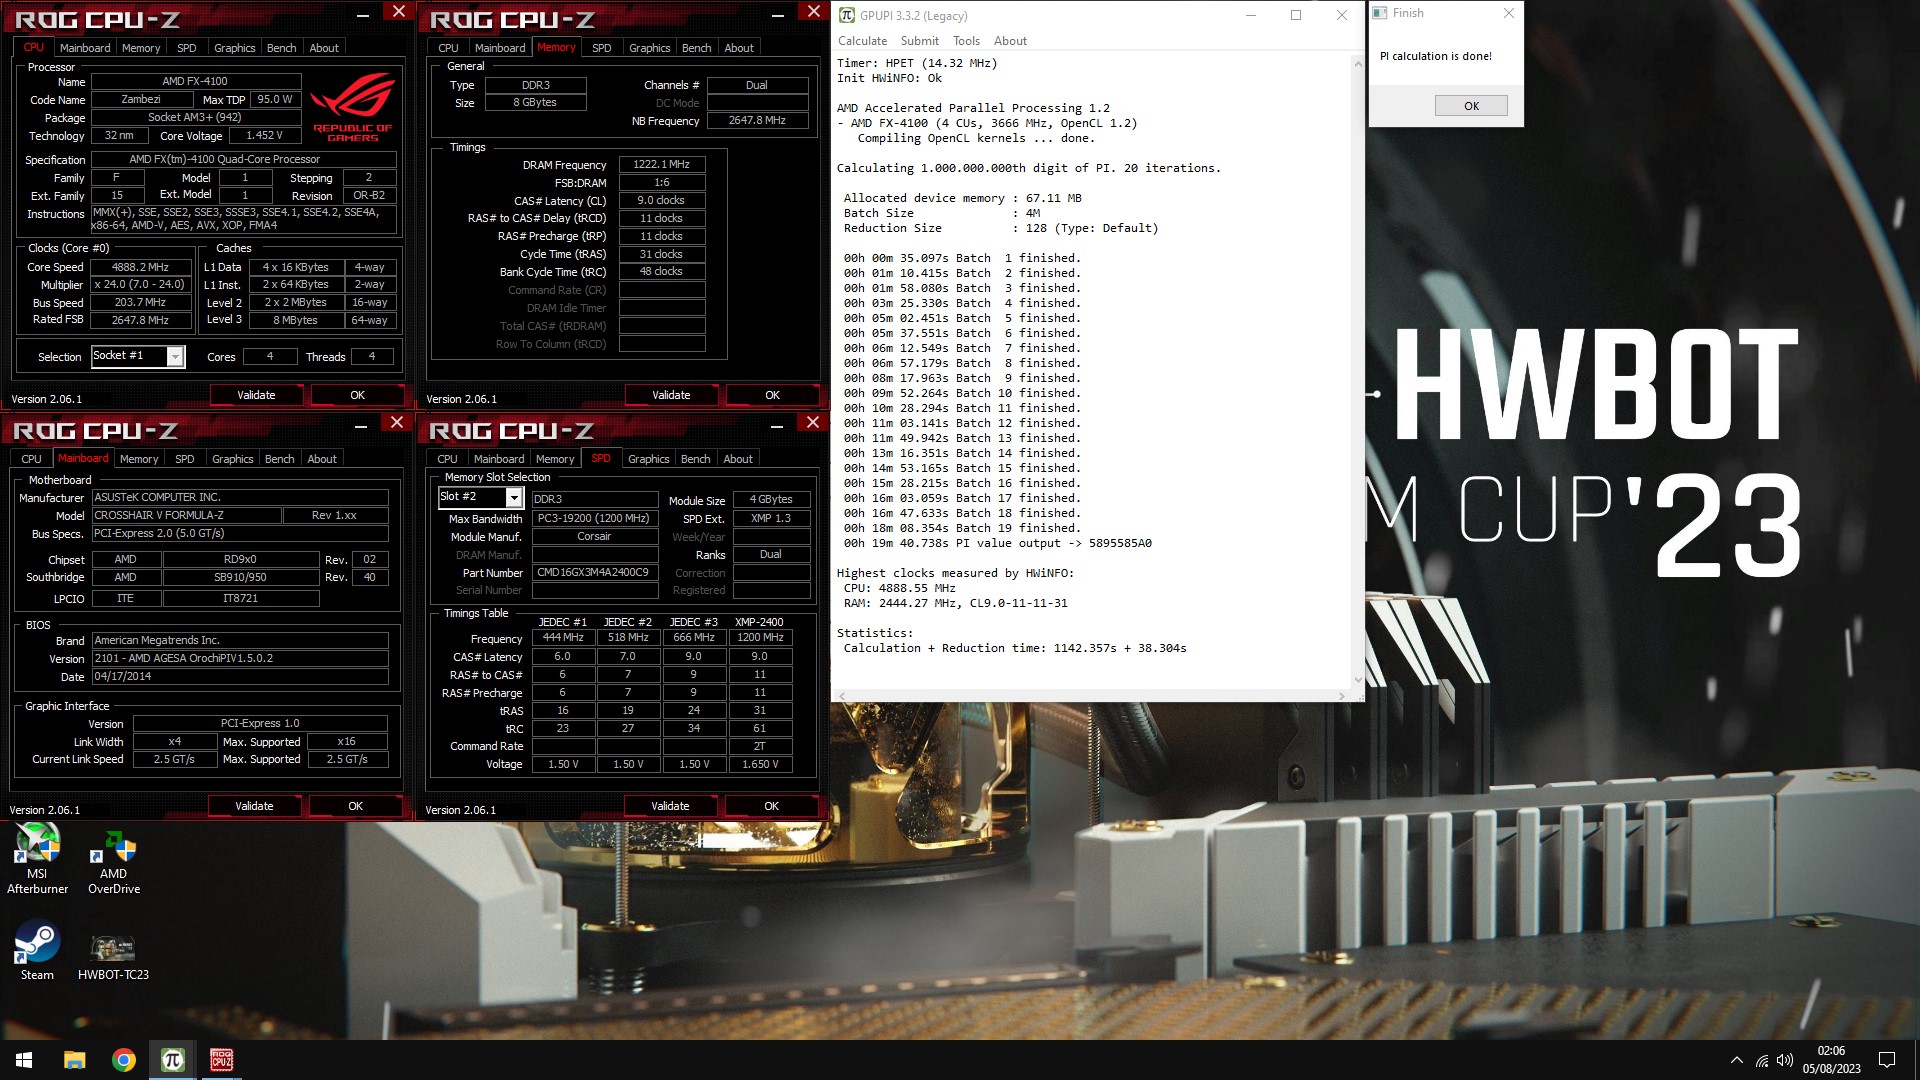Click Validate in Memory CPU-Z window
This screenshot has width=1920, height=1080.
671,395
